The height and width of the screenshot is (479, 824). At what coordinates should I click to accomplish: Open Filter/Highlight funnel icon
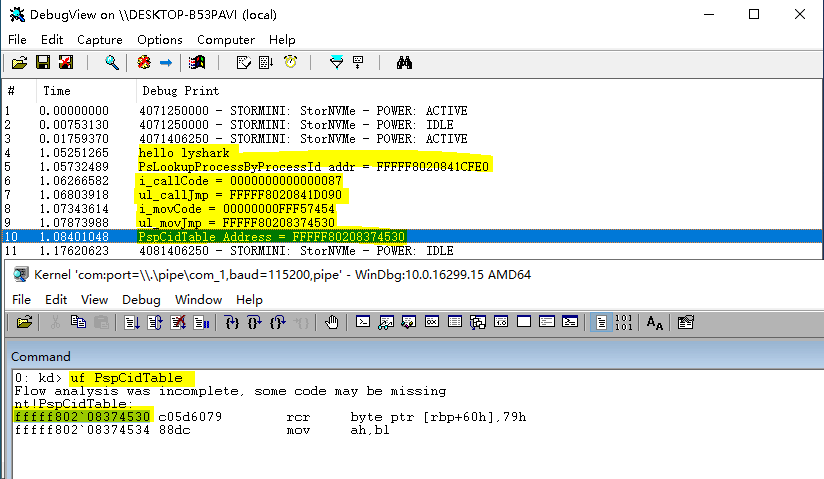336,63
